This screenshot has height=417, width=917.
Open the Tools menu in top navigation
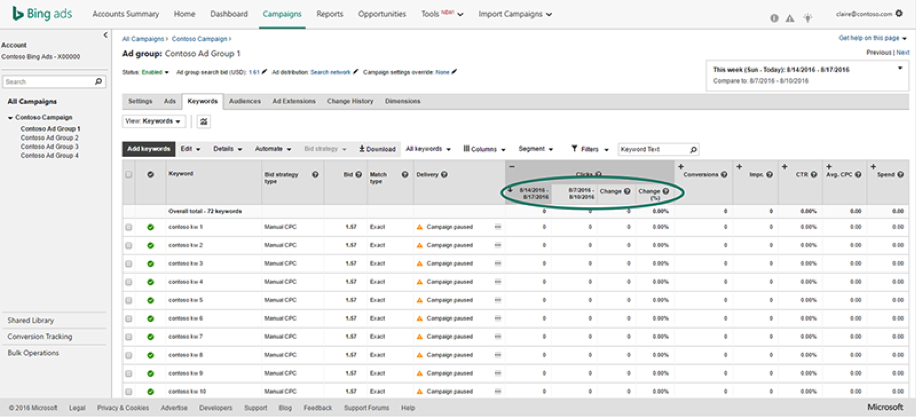coord(442,14)
